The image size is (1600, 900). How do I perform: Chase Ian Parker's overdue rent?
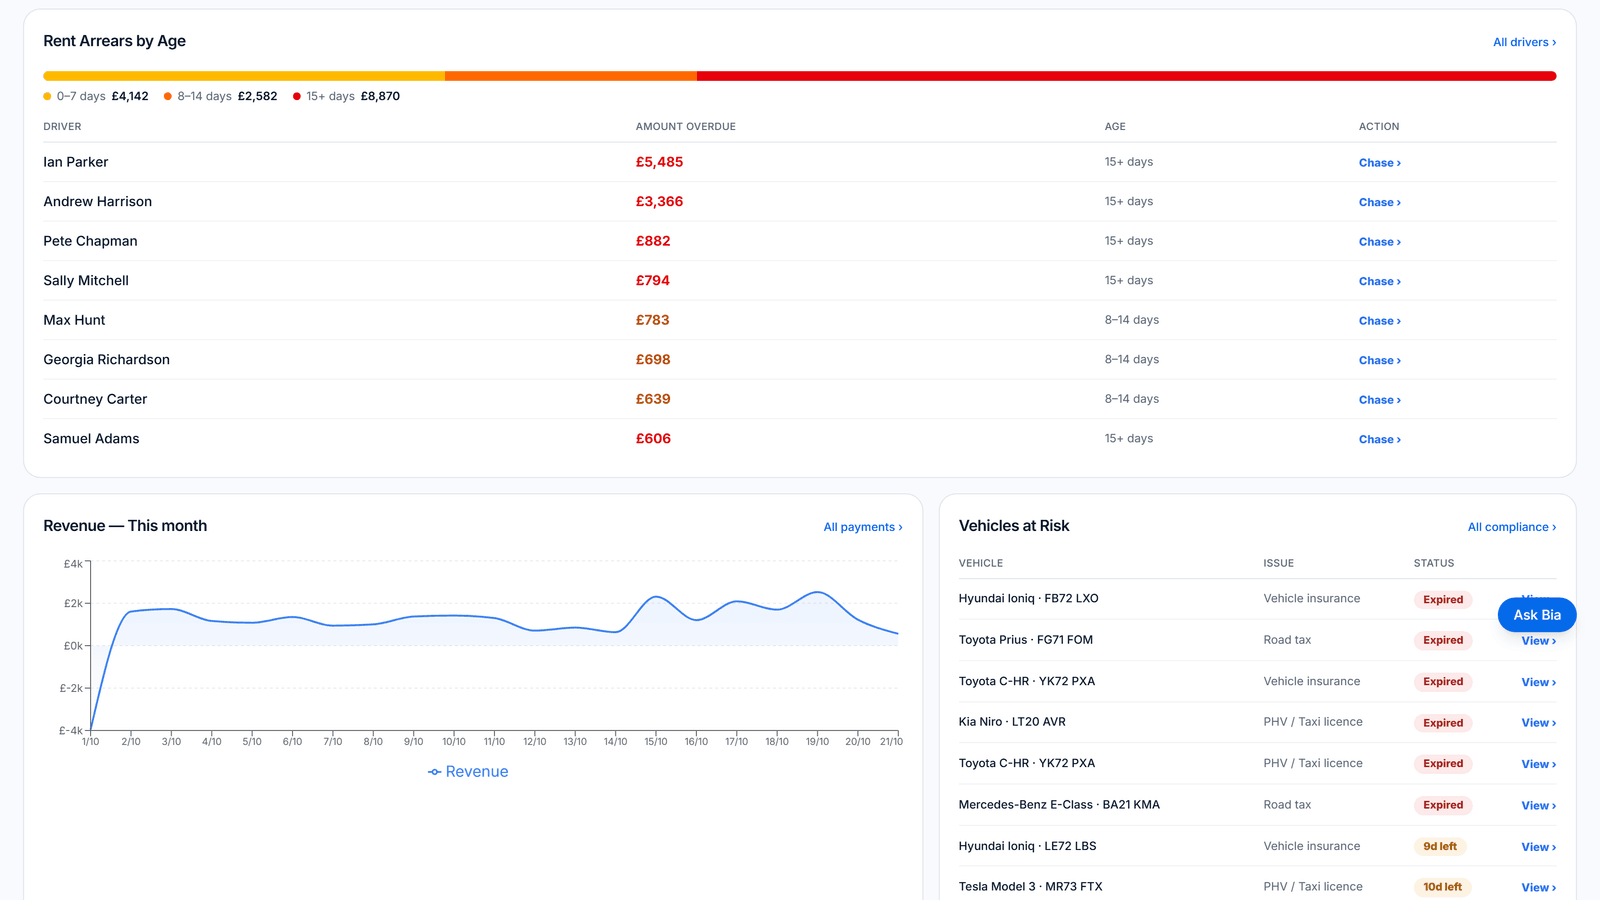tap(1379, 163)
